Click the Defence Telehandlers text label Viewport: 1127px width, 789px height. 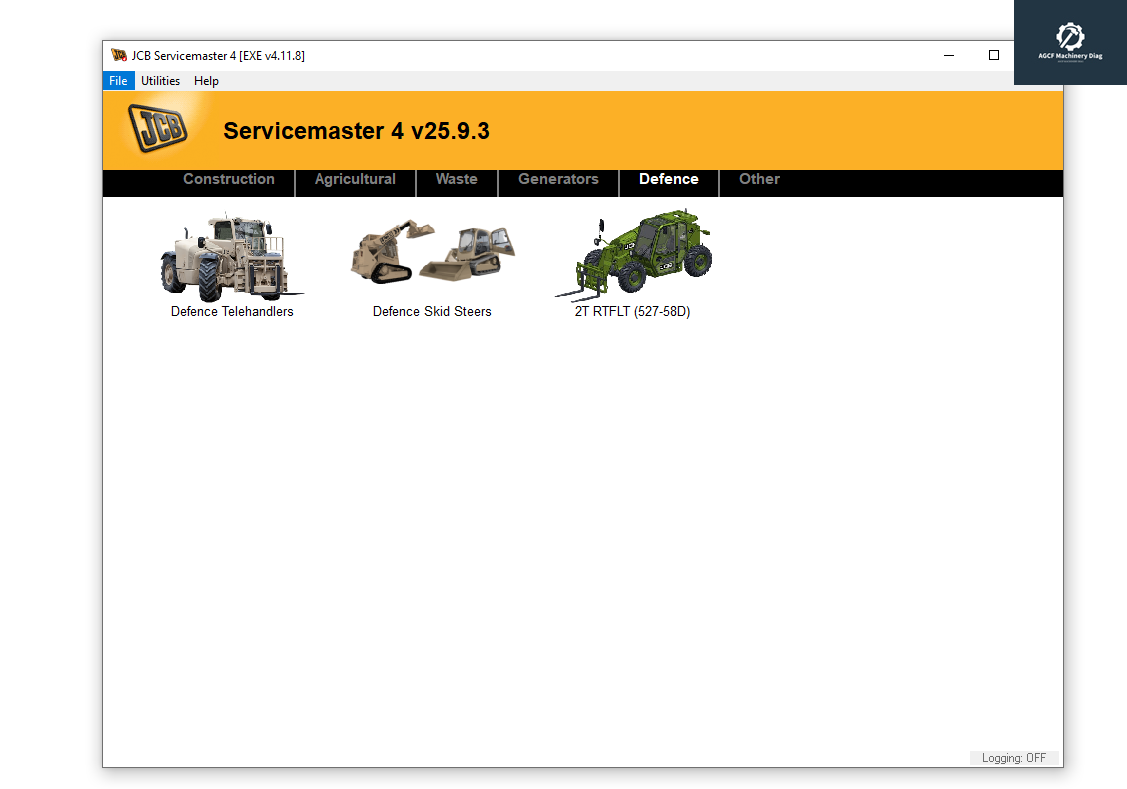(232, 312)
